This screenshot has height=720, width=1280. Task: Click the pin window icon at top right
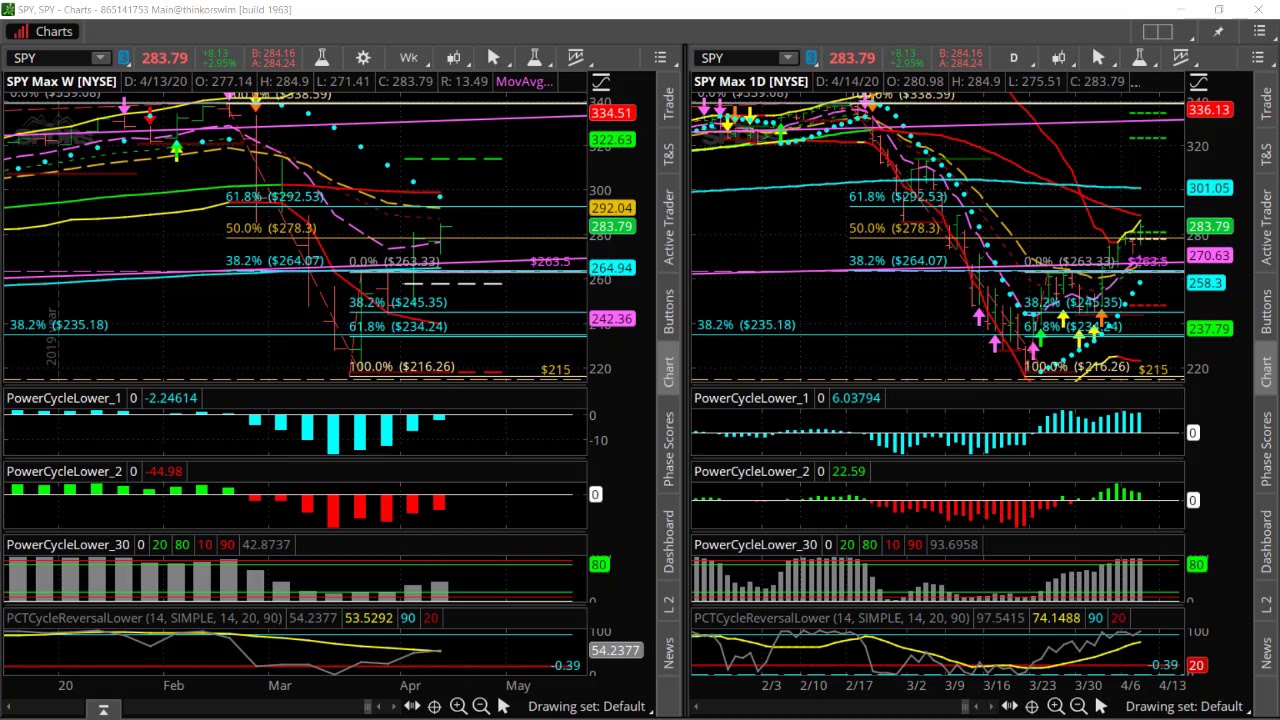click(1218, 32)
